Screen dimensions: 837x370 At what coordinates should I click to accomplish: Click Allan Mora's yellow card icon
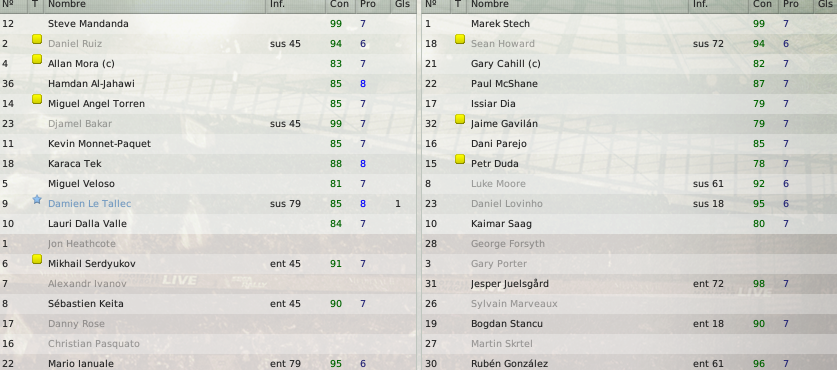coord(37,59)
